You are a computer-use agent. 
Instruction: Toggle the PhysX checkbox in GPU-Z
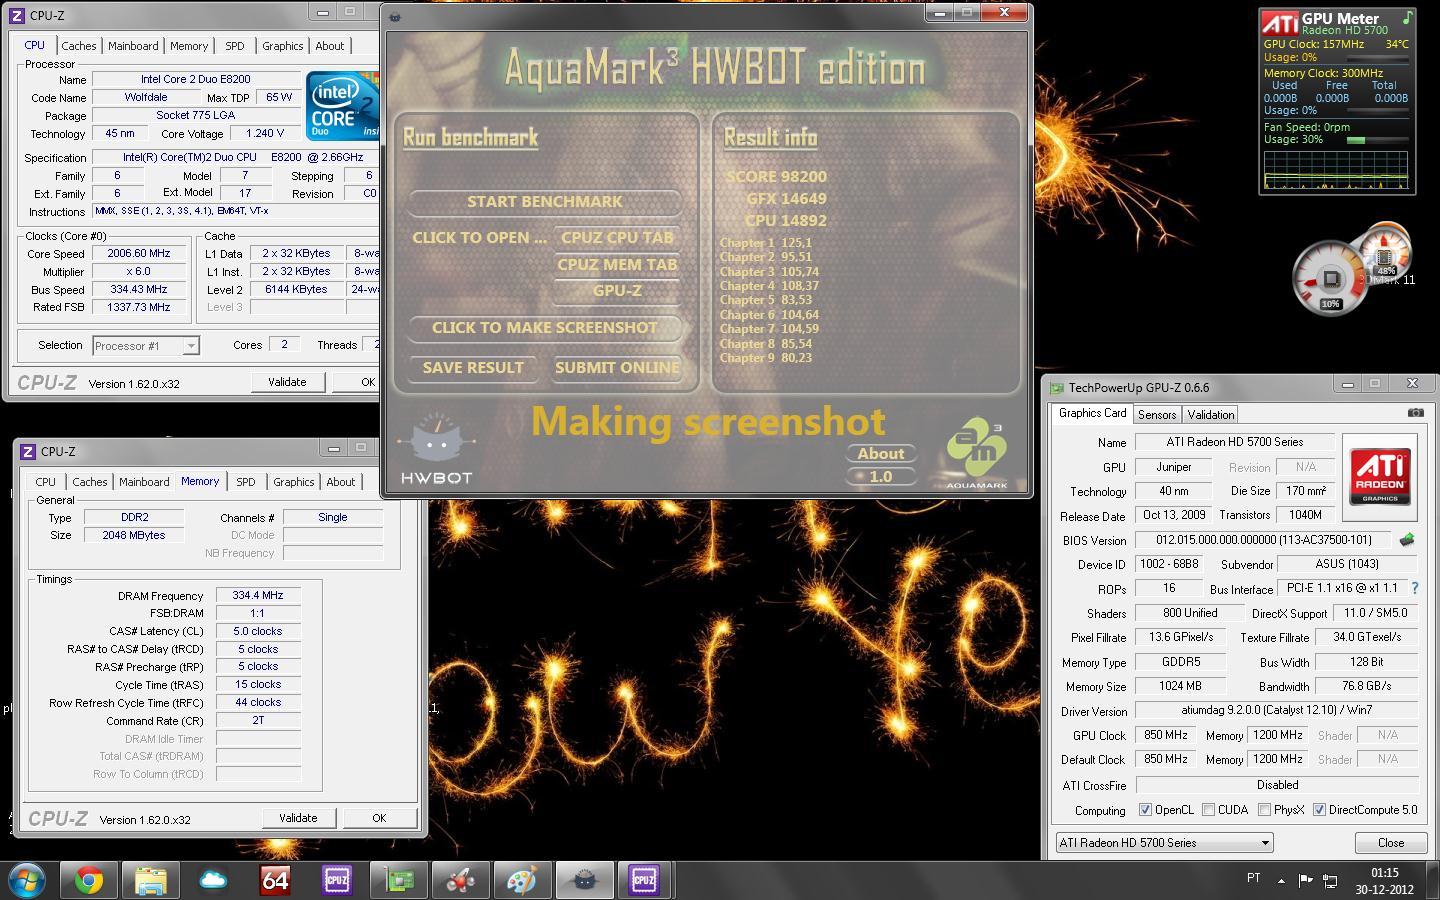coord(1264,810)
